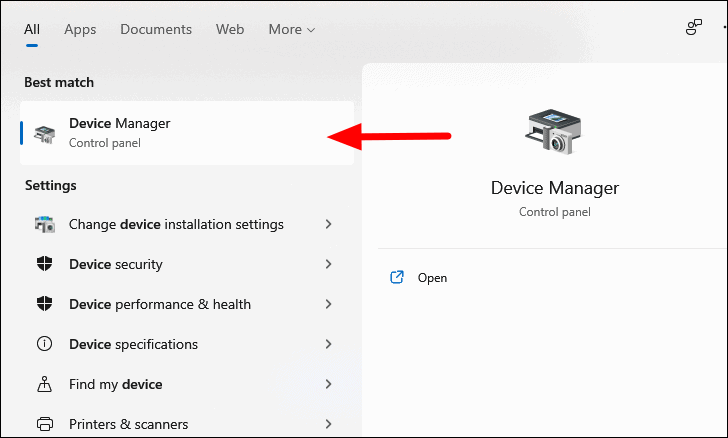The height and width of the screenshot is (438, 728).
Task: Expand Device security chevron arrow
Action: [329, 264]
